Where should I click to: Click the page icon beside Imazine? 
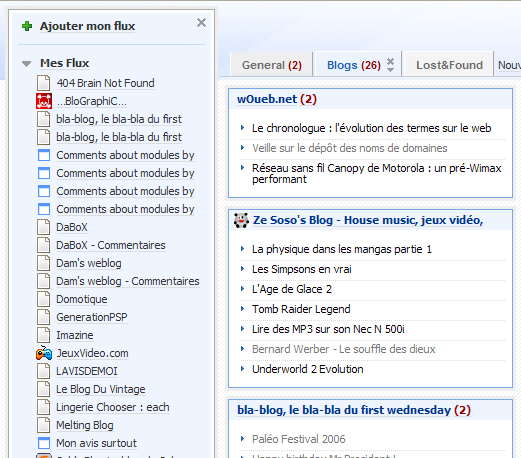pyautogui.click(x=44, y=335)
